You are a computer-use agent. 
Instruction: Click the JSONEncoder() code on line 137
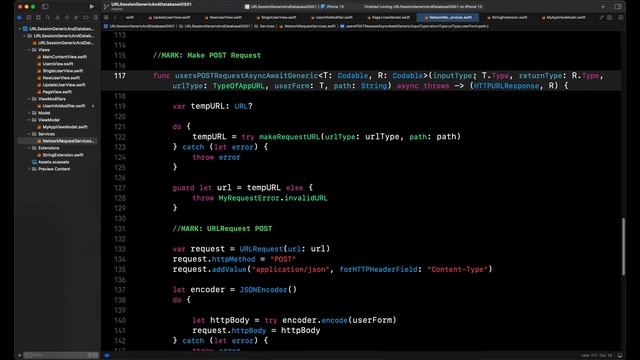point(268,290)
